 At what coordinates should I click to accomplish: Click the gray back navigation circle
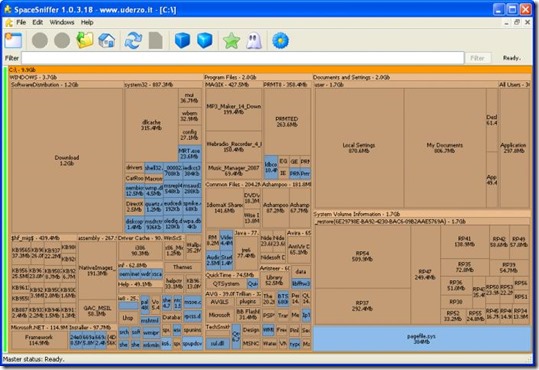click(x=40, y=41)
